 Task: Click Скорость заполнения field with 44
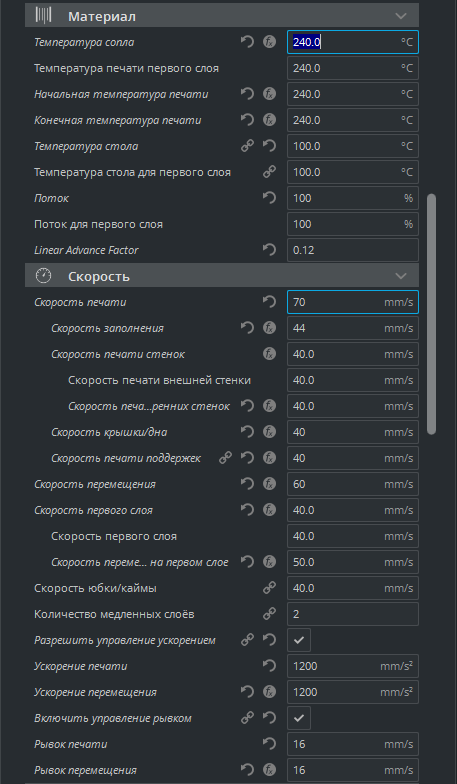pos(353,328)
